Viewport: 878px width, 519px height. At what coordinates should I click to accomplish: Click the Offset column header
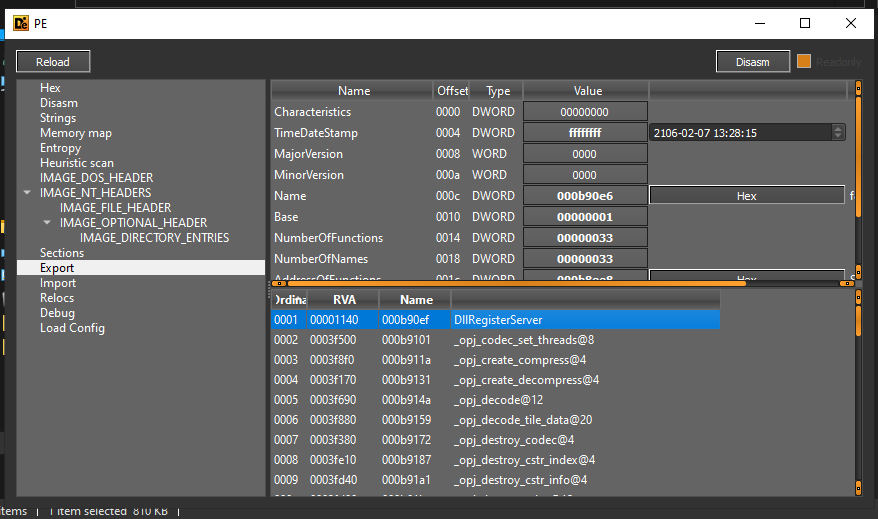pos(452,91)
